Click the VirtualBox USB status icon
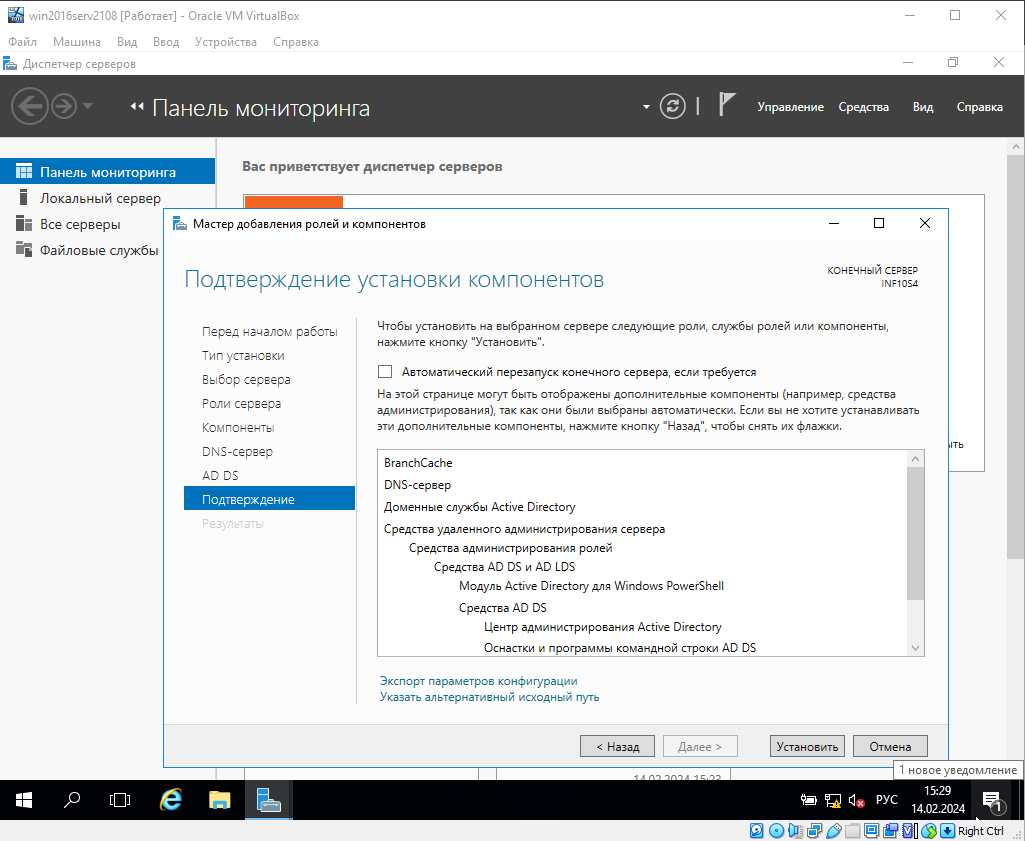This screenshot has height=841, width=1025. [x=833, y=831]
